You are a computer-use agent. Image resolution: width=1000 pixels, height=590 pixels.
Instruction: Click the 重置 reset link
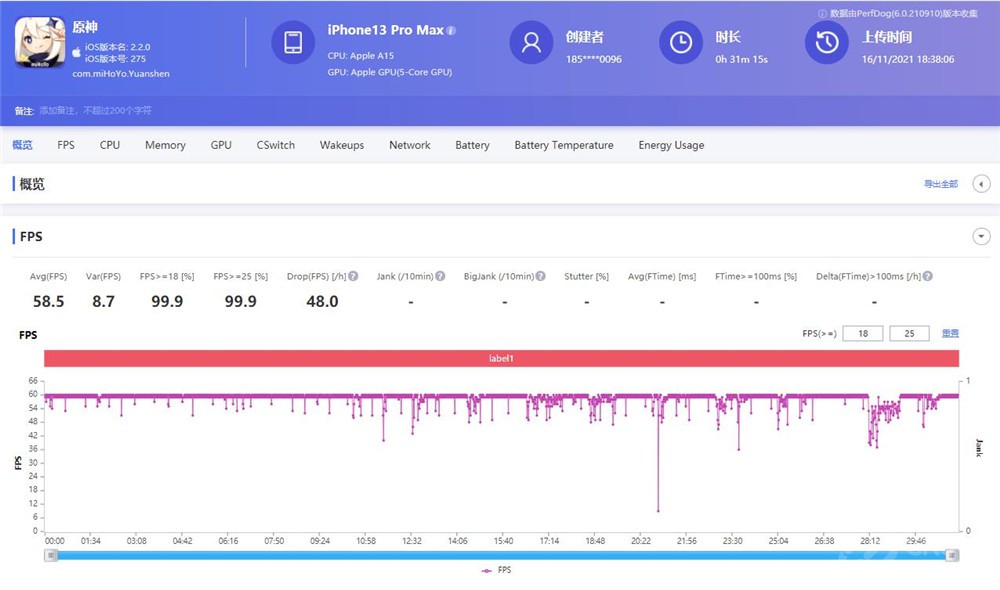[x=950, y=333]
